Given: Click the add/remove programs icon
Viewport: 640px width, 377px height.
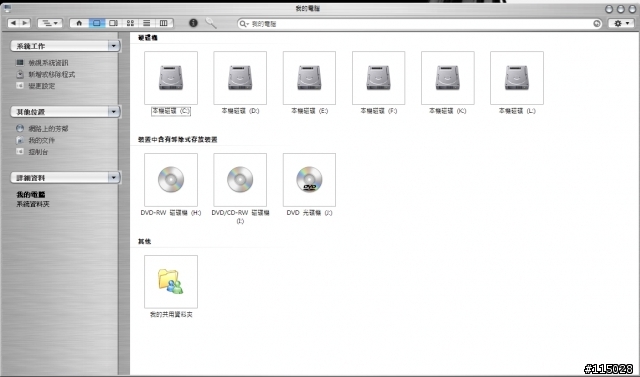Looking at the screenshot, I should (20, 74).
